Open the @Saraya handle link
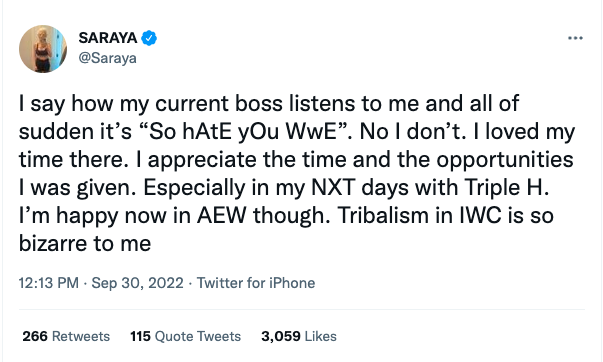The image size is (603, 362). (107, 58)
